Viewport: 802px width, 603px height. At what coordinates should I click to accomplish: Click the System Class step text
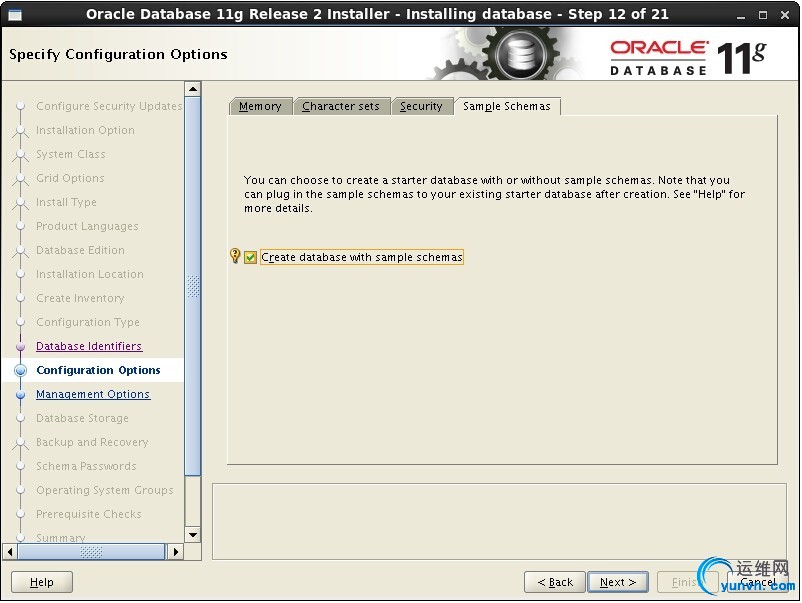[71, 154]
